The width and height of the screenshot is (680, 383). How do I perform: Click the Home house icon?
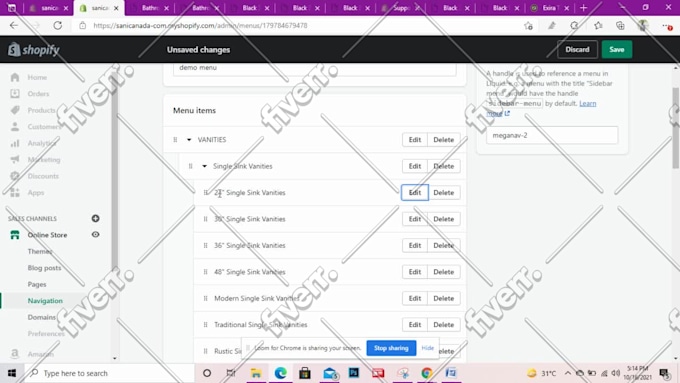pos(15,77)
